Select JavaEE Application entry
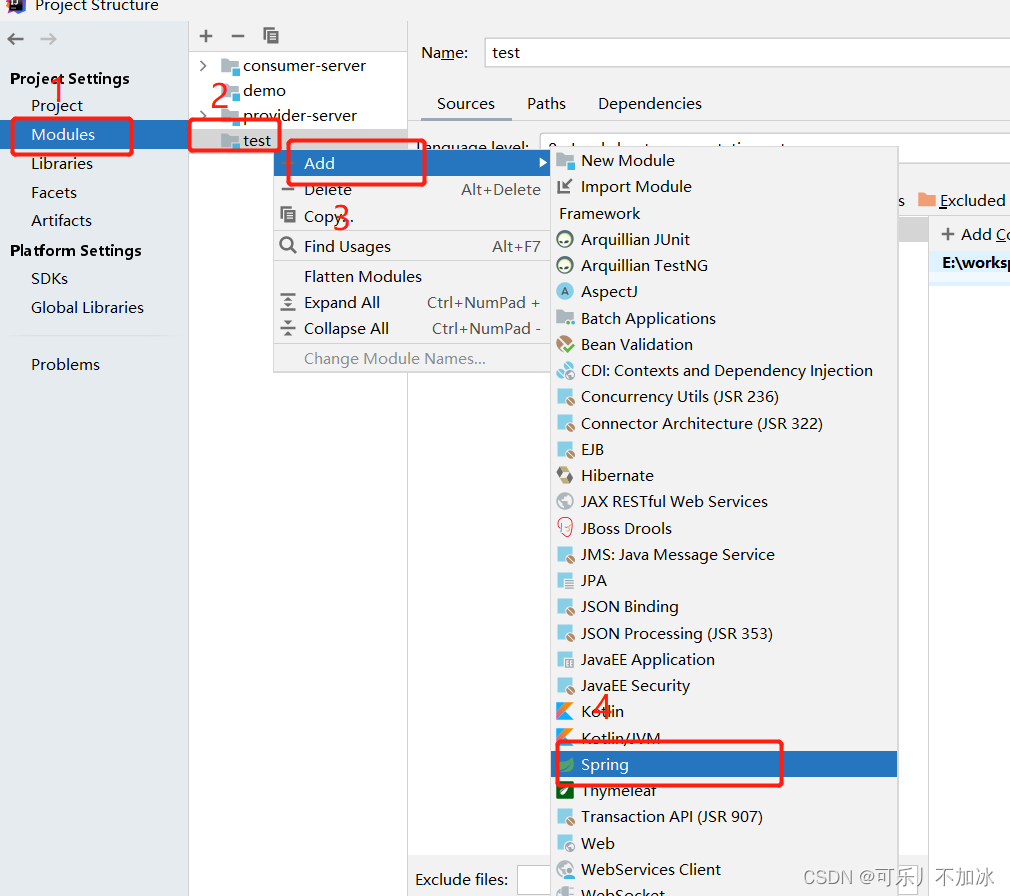Viewport: 1010px width, 896px height. point(724,660)
